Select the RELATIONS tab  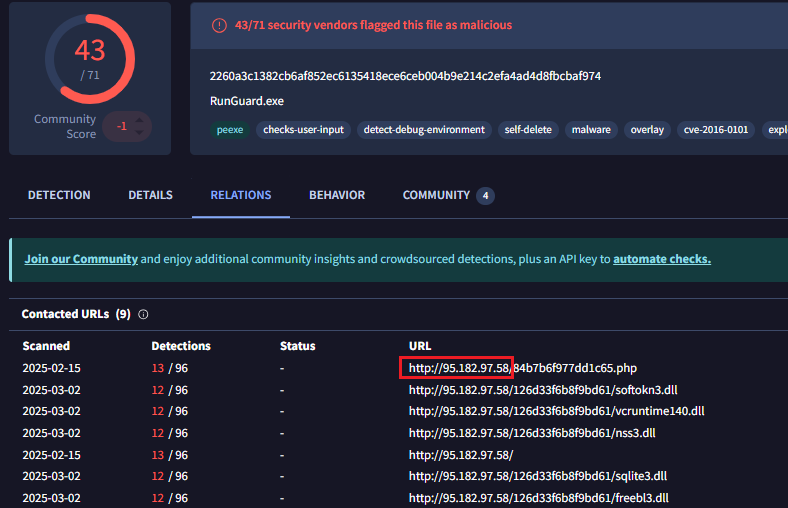click(x=241, y=195)
